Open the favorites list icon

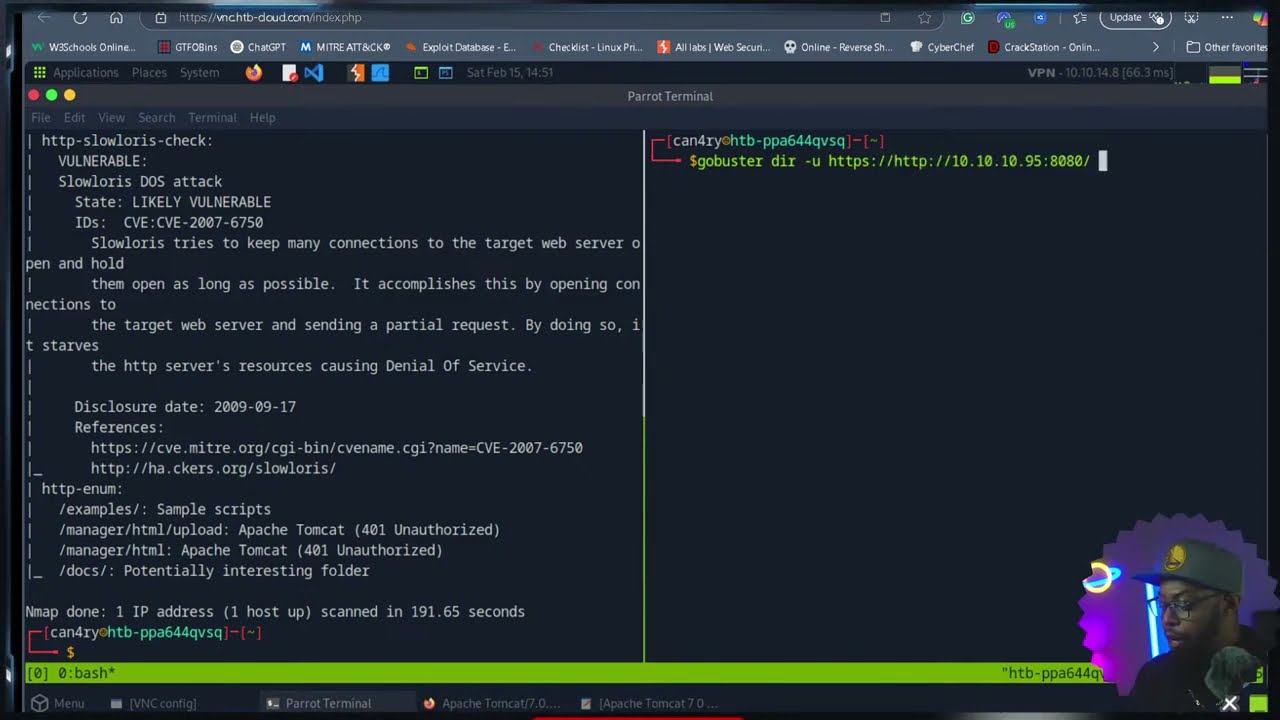click(x=1079, y=18)
